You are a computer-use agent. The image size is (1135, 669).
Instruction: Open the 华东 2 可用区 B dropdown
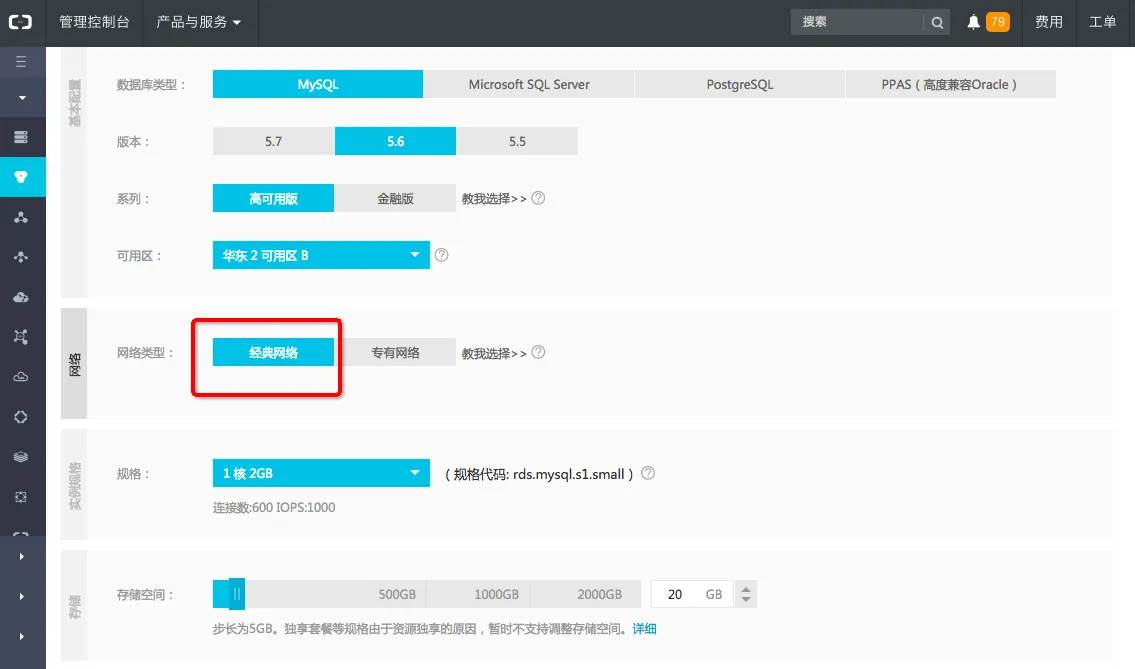[x=321, y=255]
